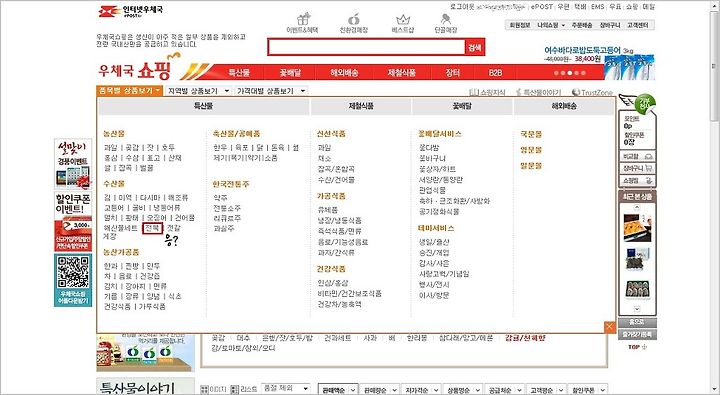Open the 할인쿠폰 이벤트 banner
The image size is (720, 395).
pos(73,222)
